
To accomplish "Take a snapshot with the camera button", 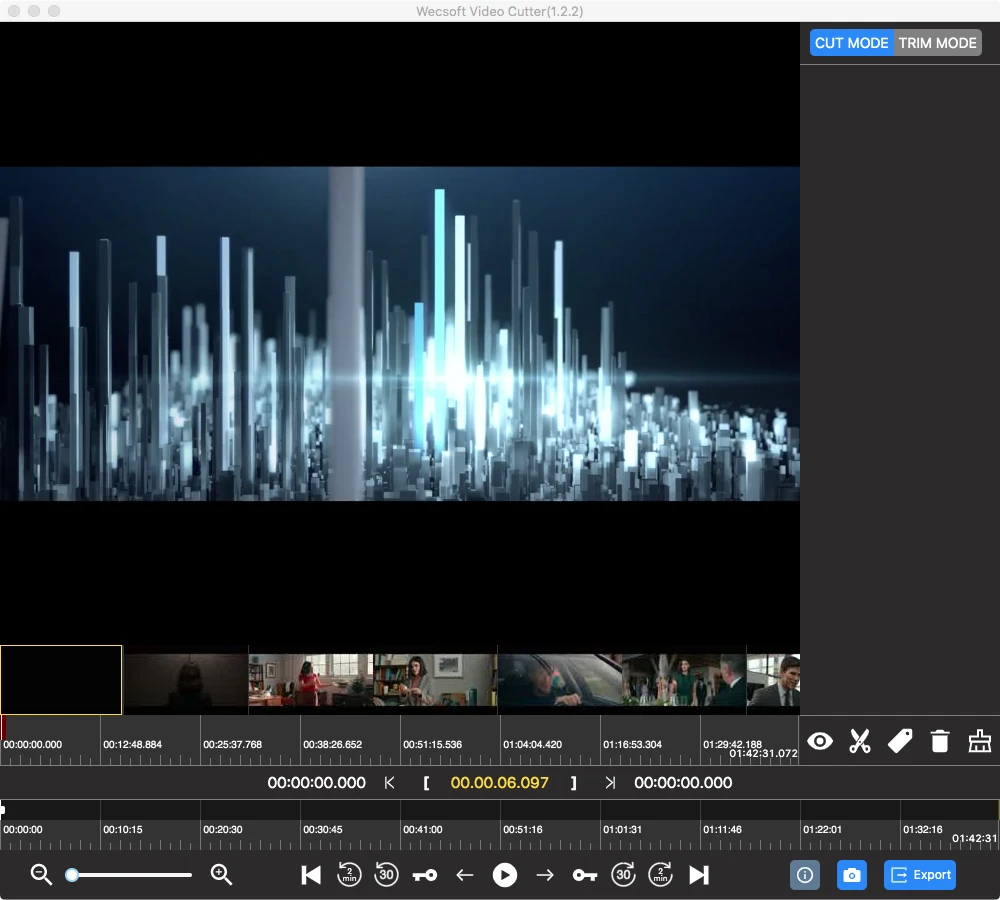I will [x=851, y=874].
